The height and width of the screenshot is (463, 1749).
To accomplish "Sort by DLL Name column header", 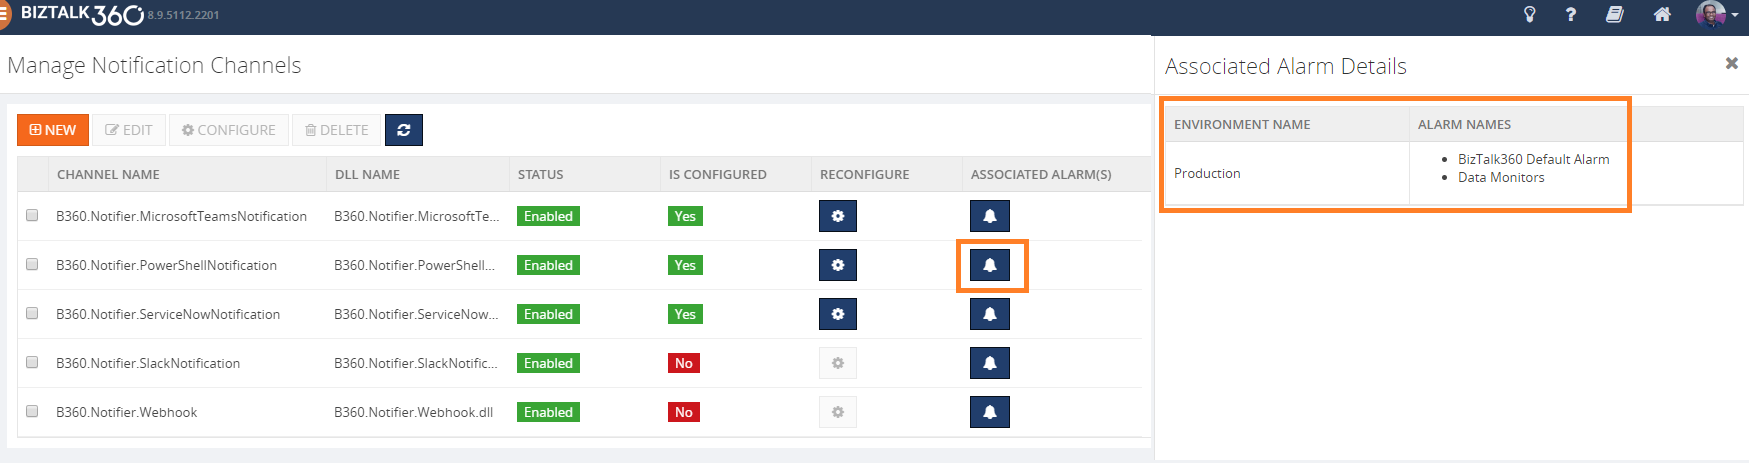I will (x=367, y=174).
